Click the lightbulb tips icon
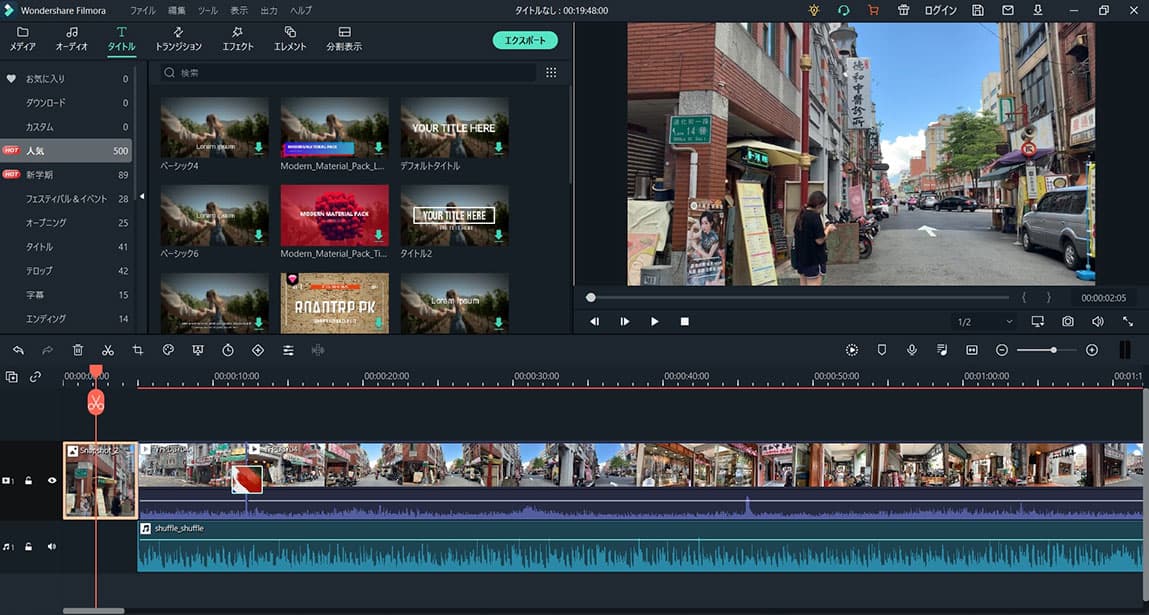 814,10
